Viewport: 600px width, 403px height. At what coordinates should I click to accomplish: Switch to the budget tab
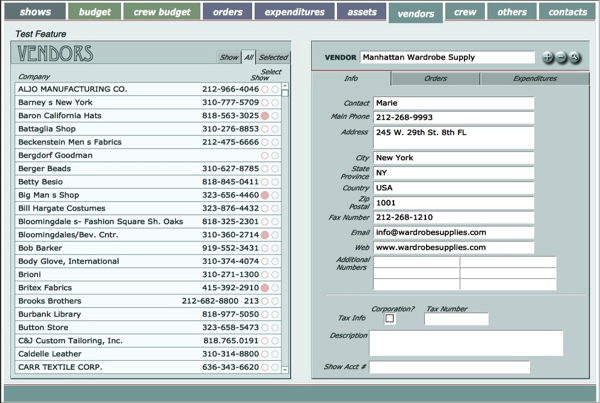pos(95,11)
